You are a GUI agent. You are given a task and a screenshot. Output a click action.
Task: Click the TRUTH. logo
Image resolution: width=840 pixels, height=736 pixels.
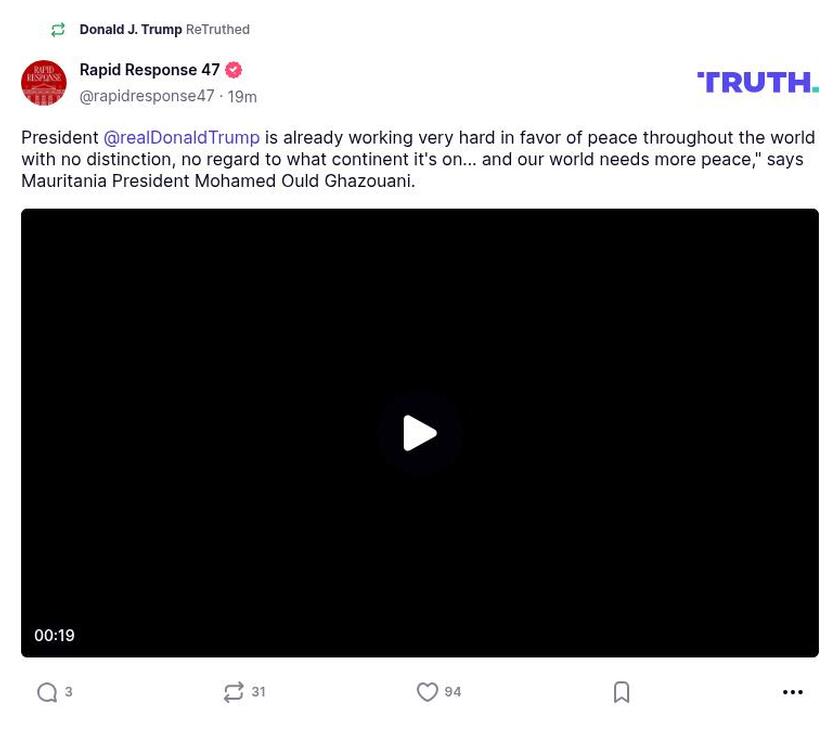point(757,82)
